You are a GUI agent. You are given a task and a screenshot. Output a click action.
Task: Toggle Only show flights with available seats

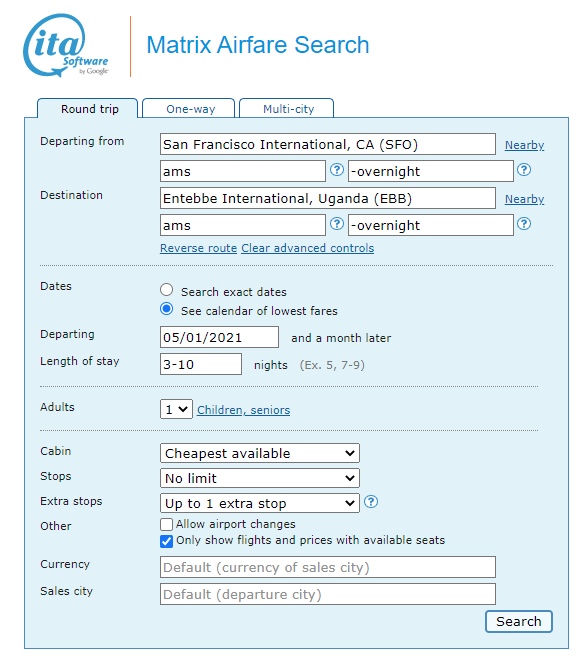[167, 541]
